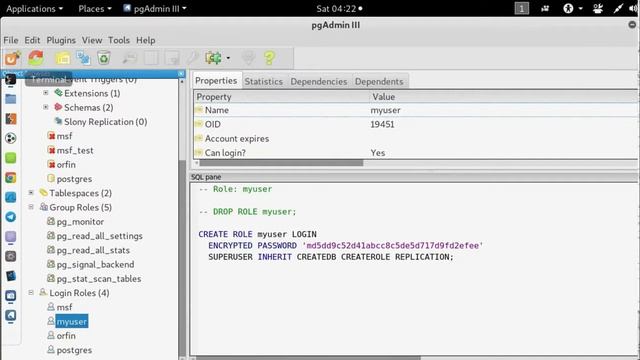Click the Property column header
The height and width of the screenshot is (360, 640).
(x=281, y=97)
